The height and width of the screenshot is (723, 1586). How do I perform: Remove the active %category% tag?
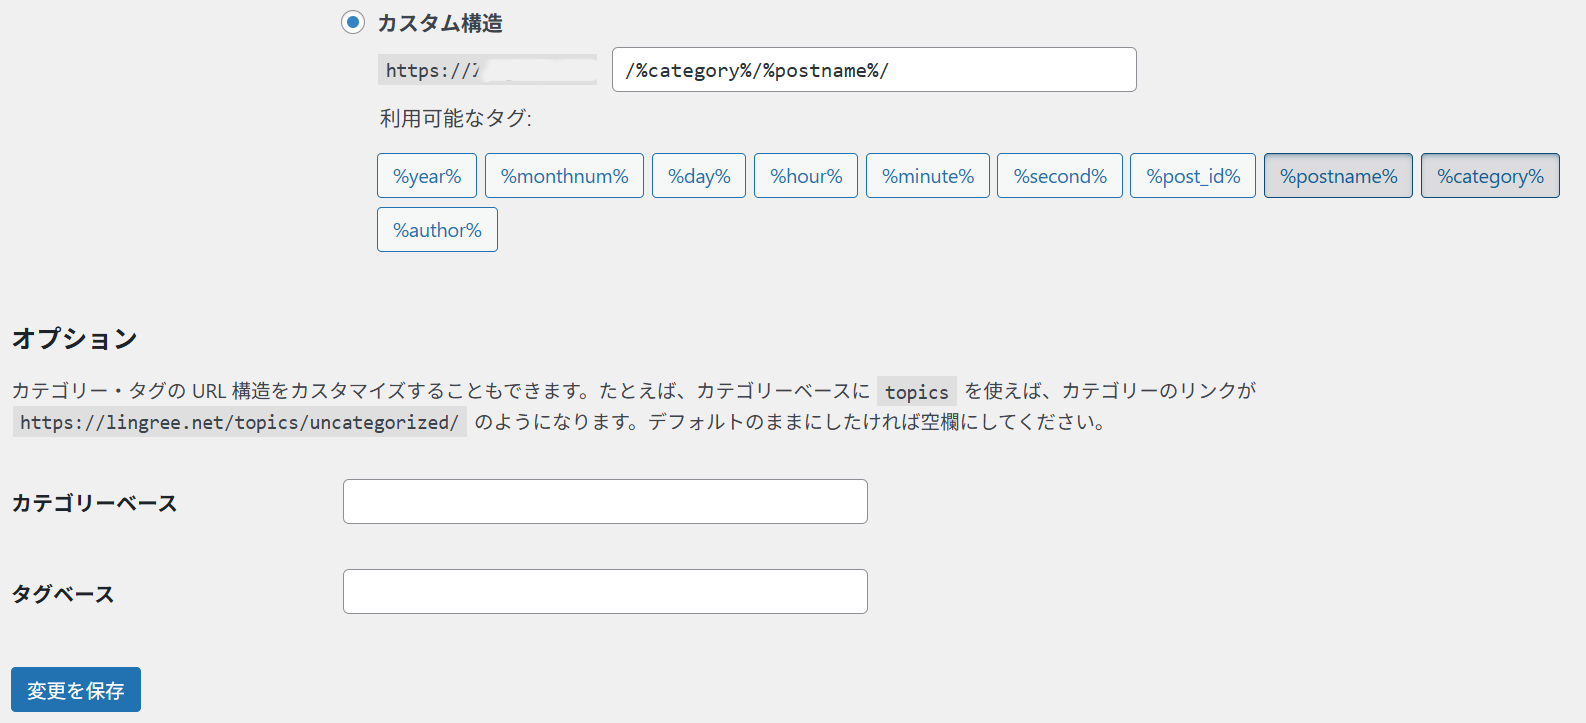pyautogui.click(x=1490, y=176)
